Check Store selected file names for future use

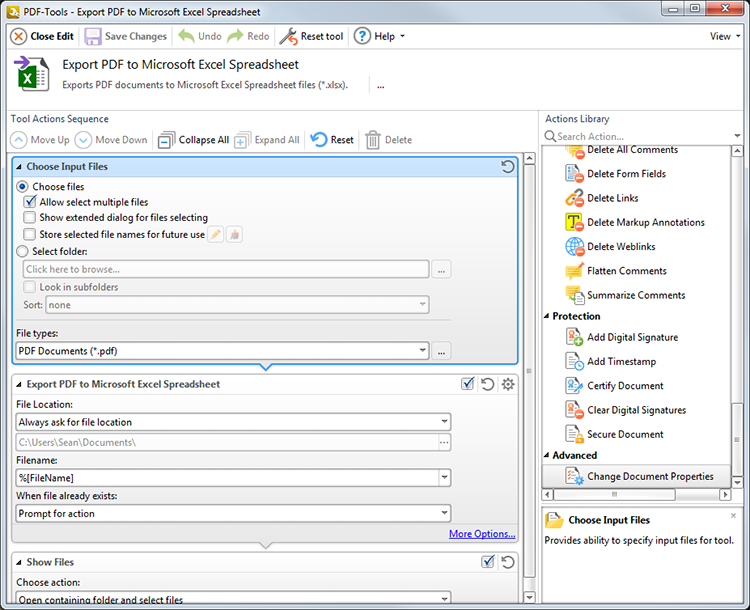30,234
